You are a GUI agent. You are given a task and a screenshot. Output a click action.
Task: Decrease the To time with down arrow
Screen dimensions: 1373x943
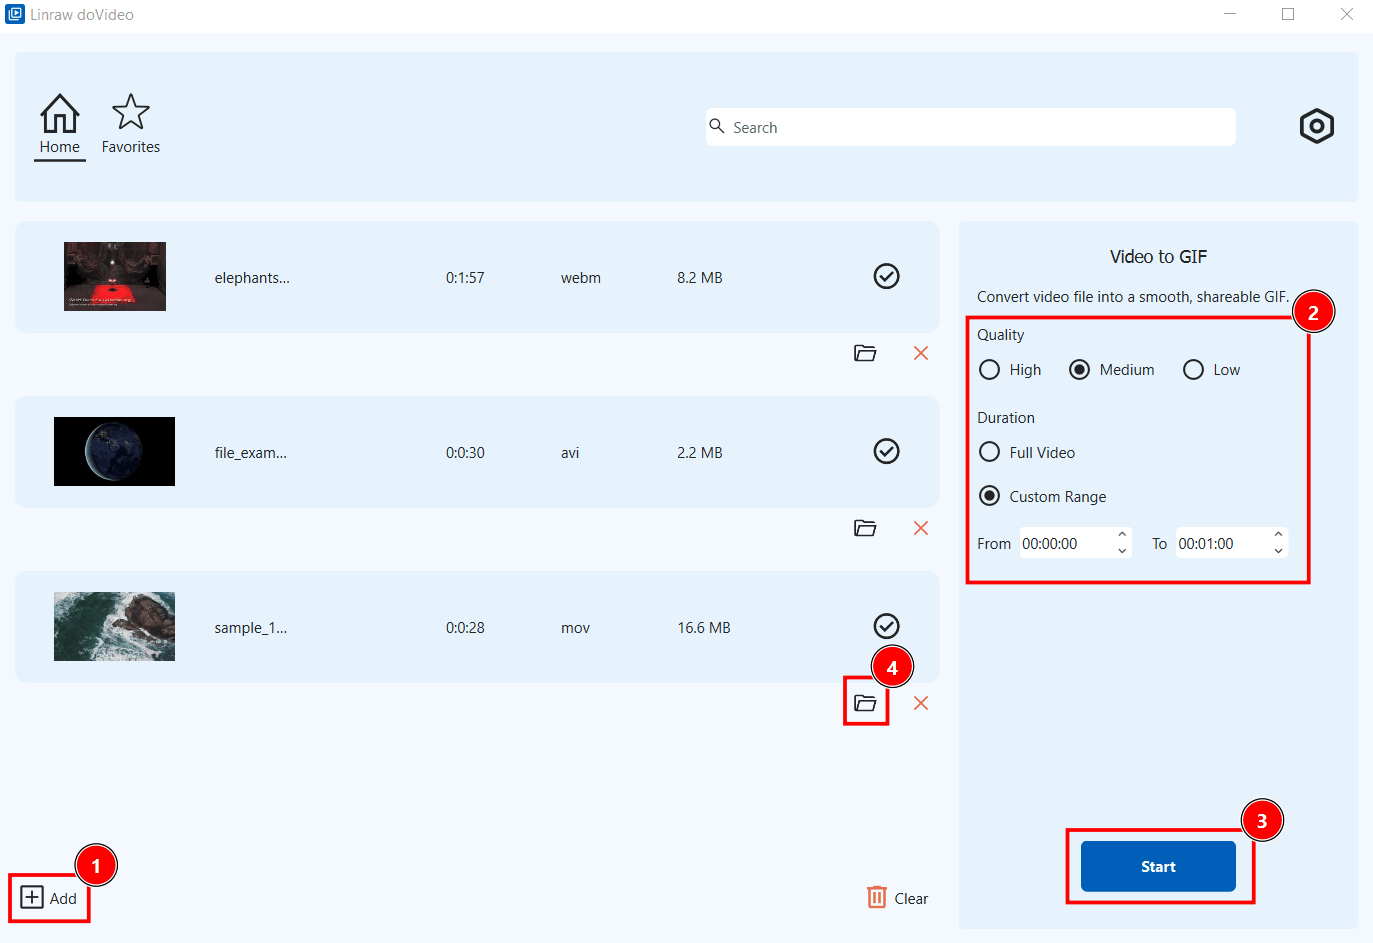coord(1278,551)
